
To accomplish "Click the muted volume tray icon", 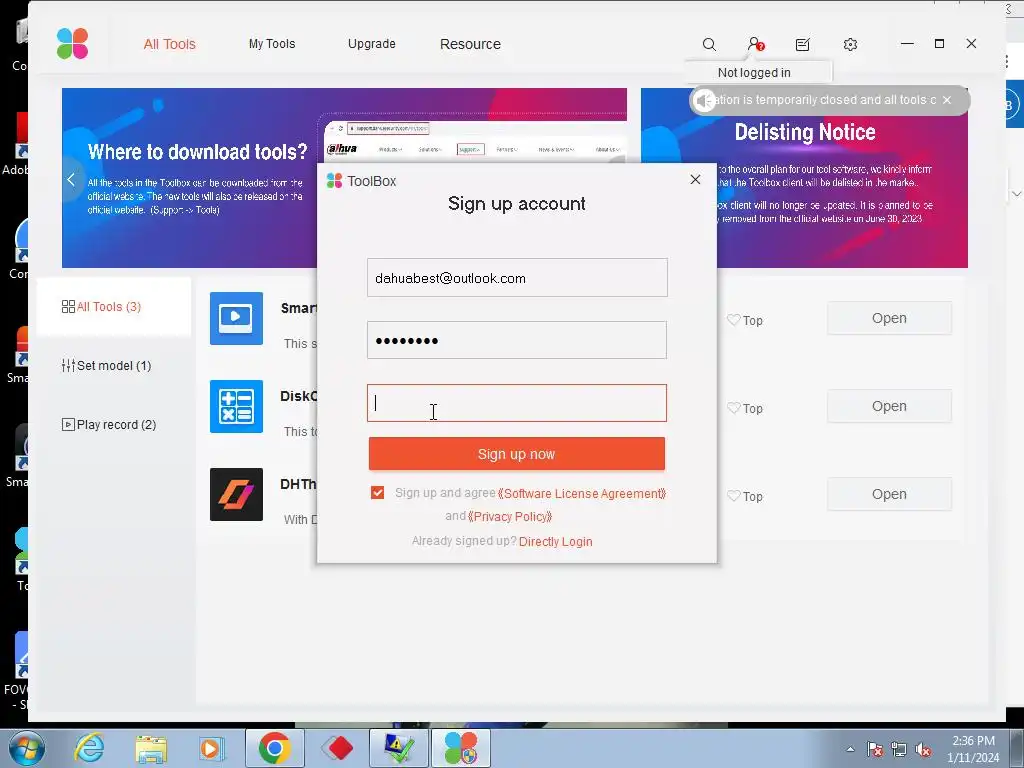I will pyautogui.click(x=923, y=749).
